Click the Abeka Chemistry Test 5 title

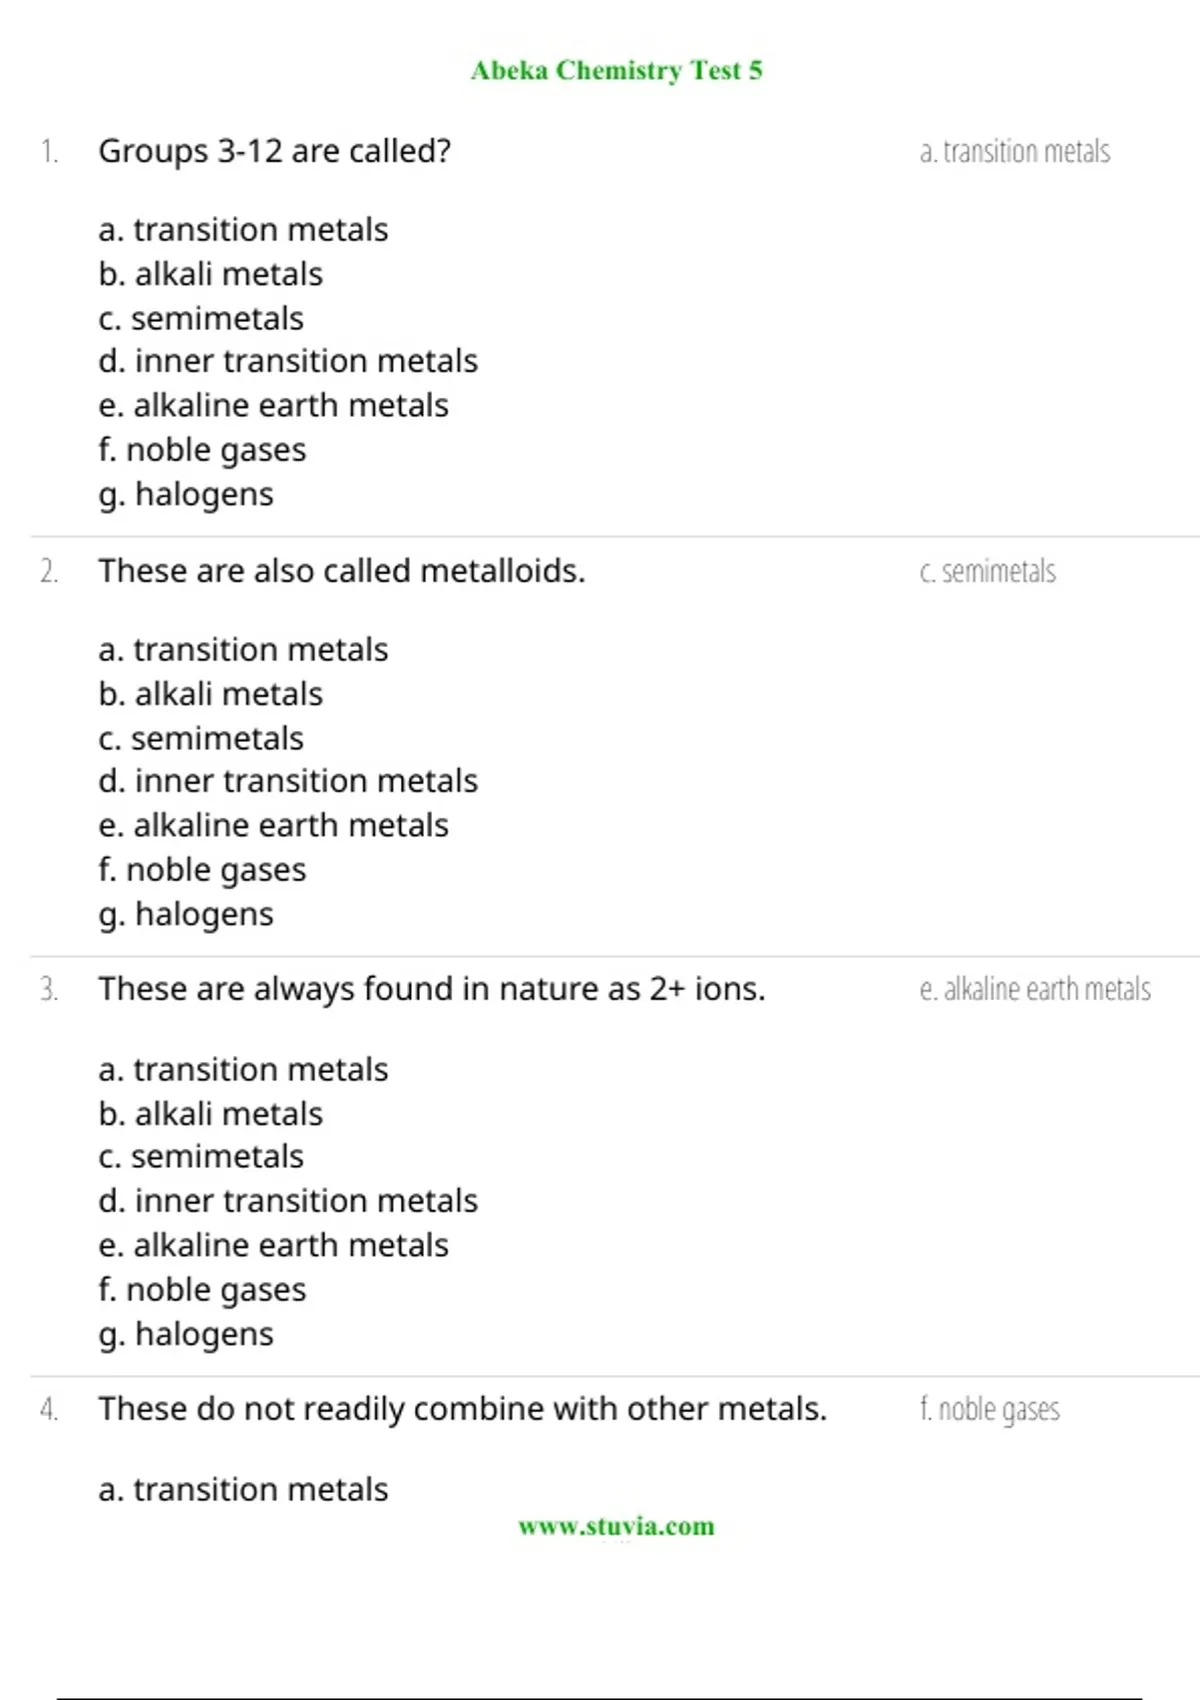click(x=616, y=71)
